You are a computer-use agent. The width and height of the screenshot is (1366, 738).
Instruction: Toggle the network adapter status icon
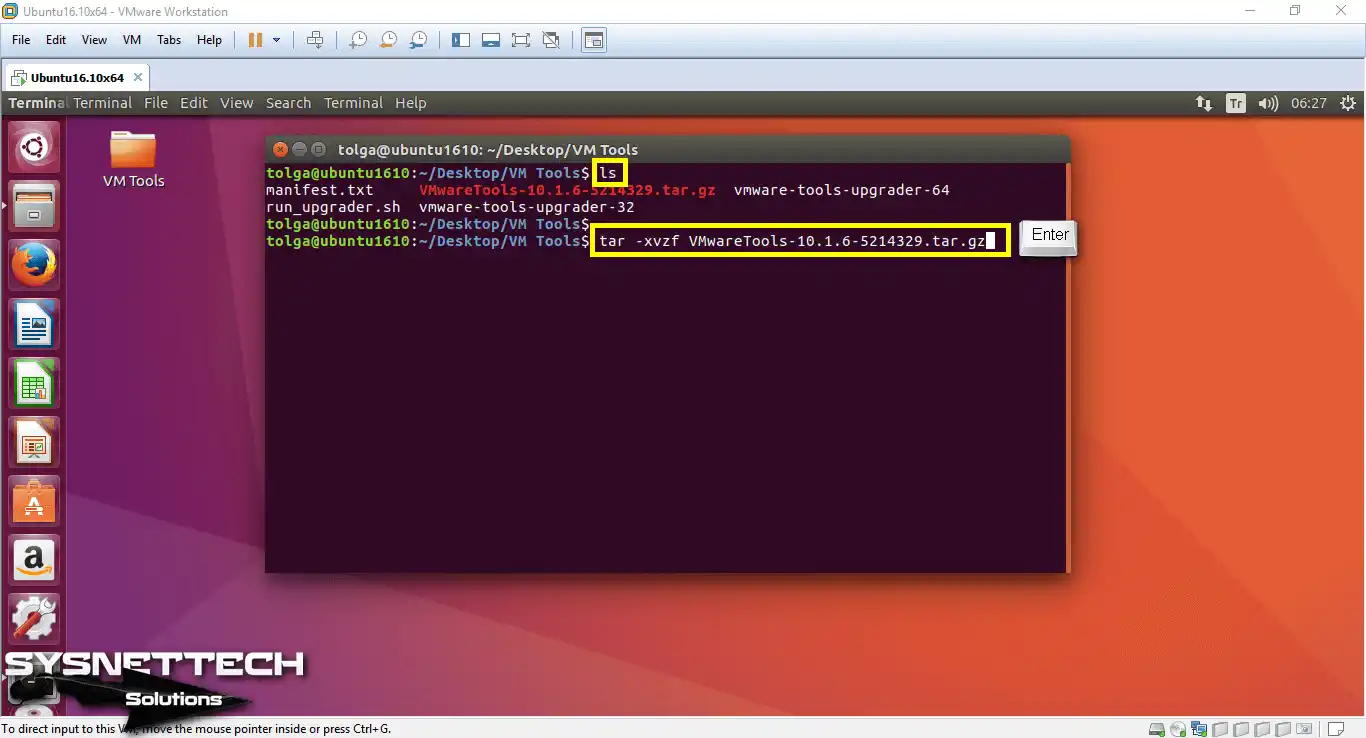pyautogui.click(x=1197, y=729)
